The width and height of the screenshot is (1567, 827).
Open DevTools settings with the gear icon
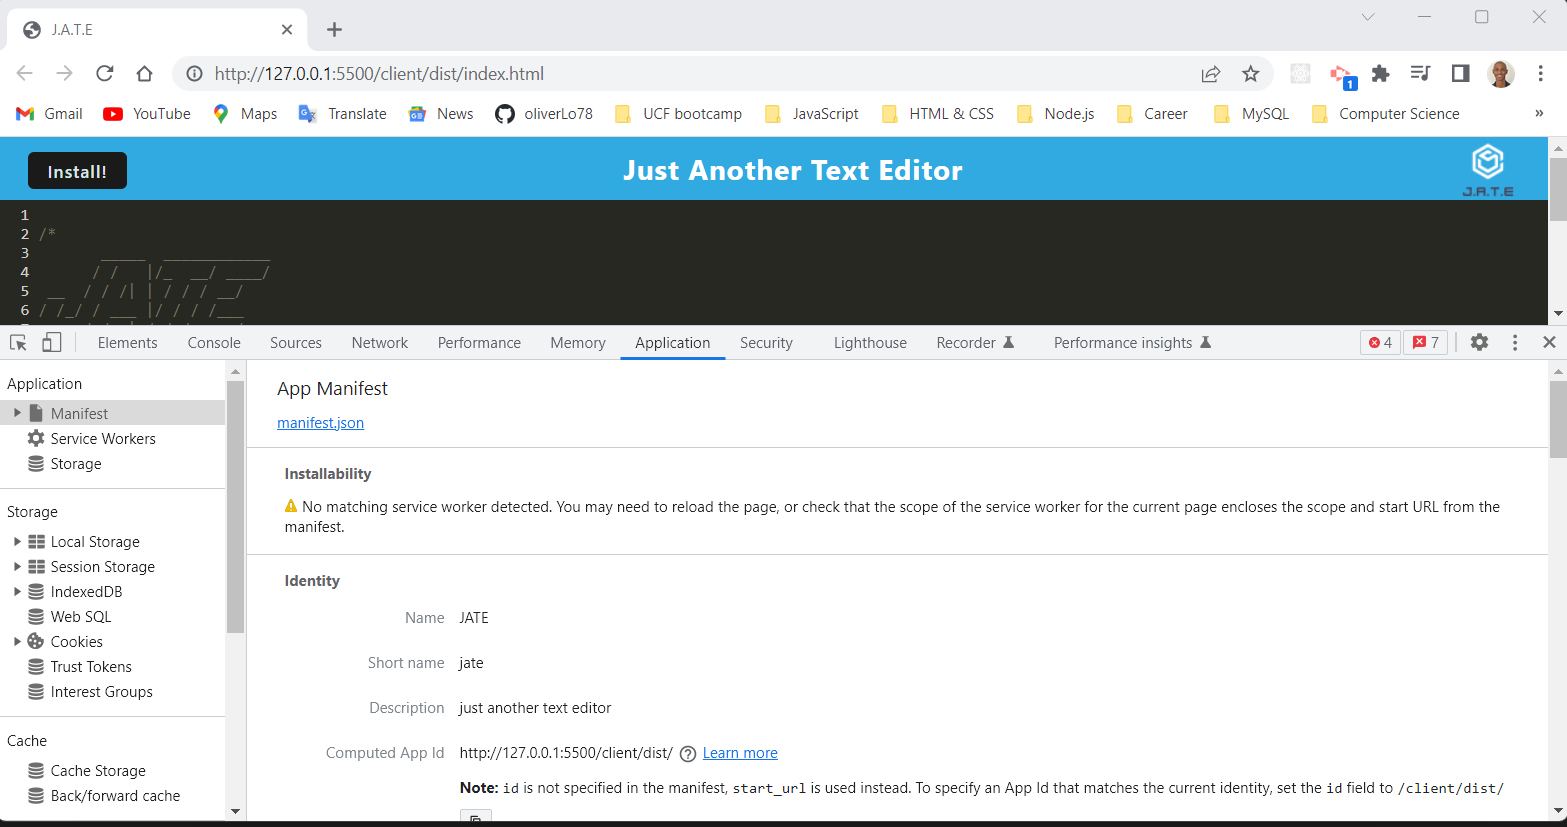[x=1479, y=342]
